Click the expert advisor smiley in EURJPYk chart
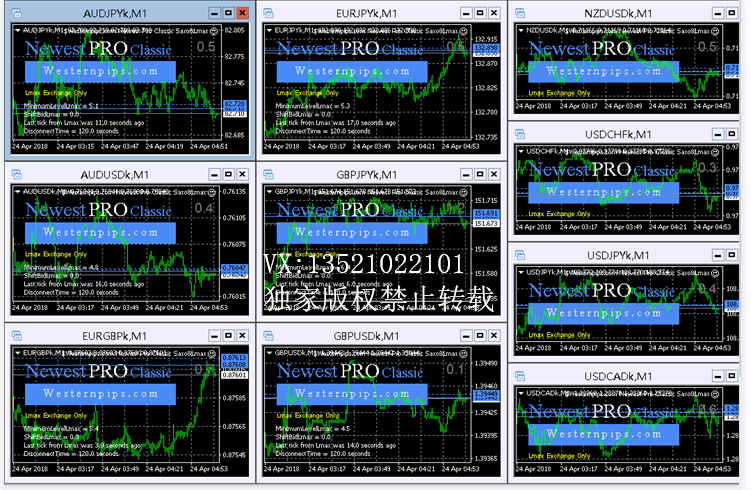The width and height of the screenshot is (751, 490). [463, 31]
